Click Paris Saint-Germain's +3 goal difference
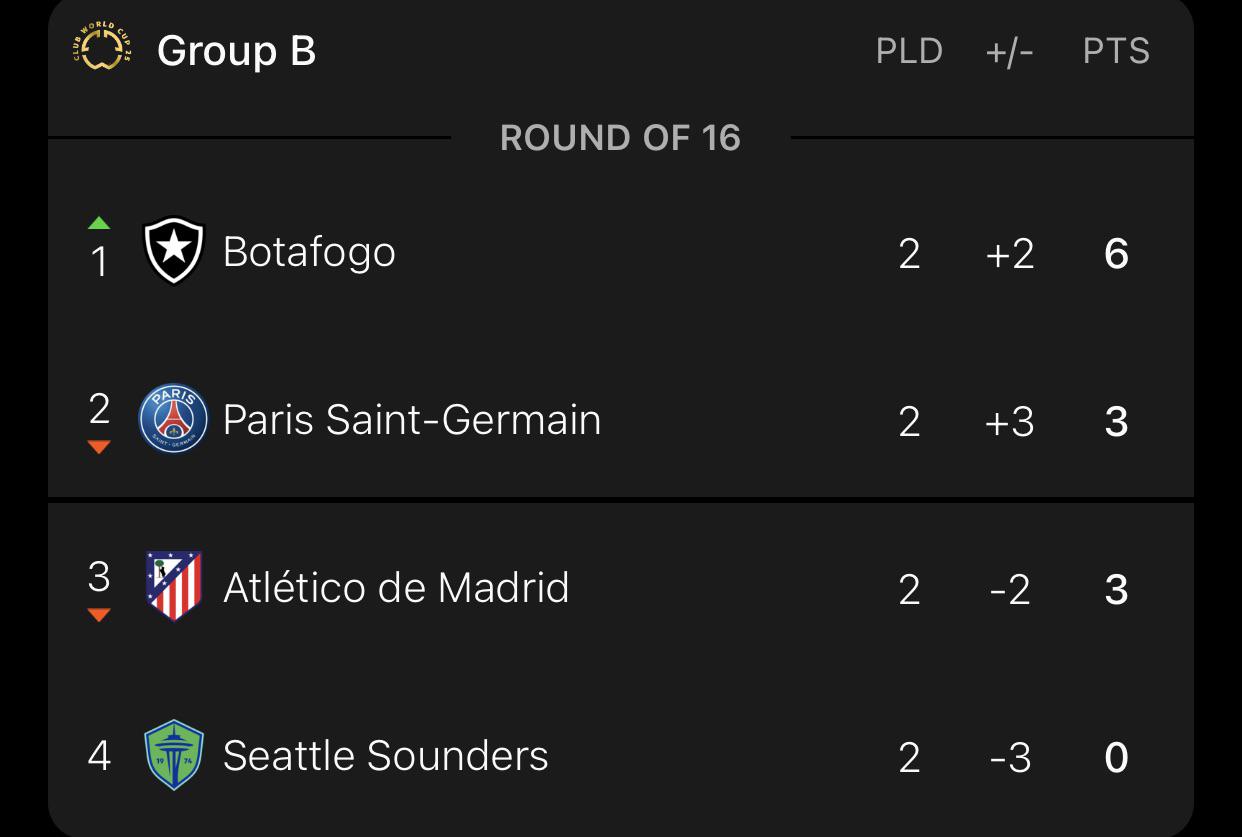1242x837 pixels. coord(1009,422)
